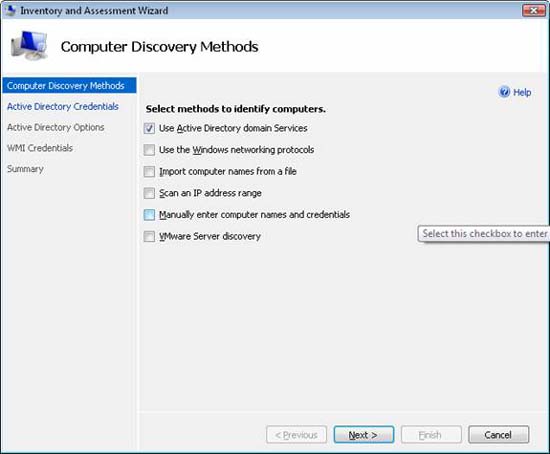Click the Finish button

431,435
